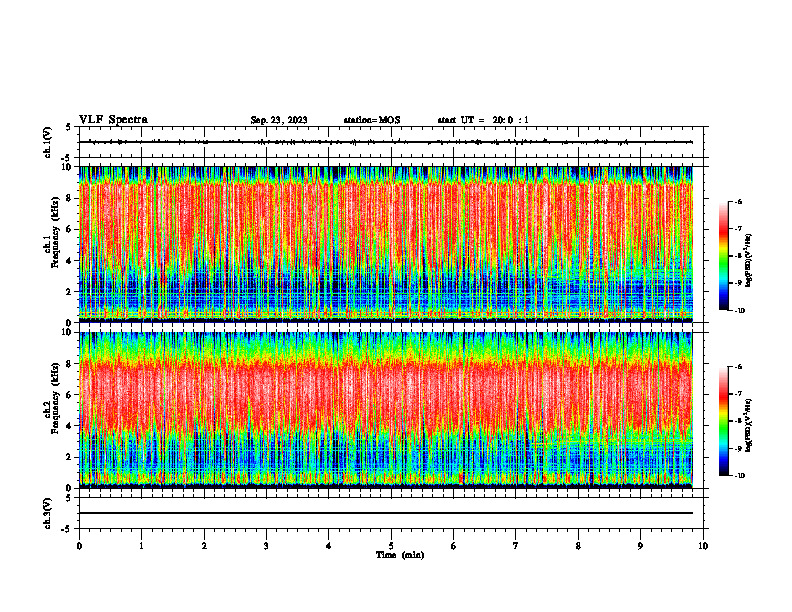Click the "10" kHz tick label on the ch.1 frequency axis
792x612 pixels.
(68, 167)
